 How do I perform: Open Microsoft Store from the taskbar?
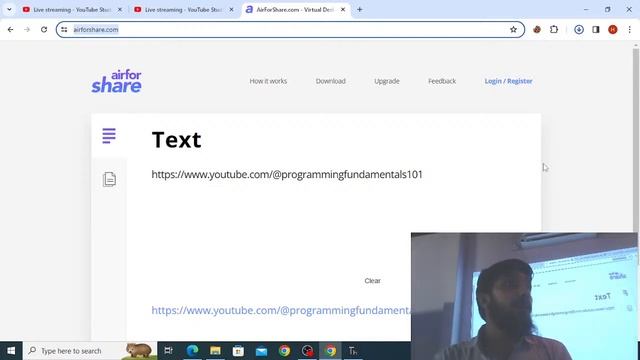click(x=238, y=351)
